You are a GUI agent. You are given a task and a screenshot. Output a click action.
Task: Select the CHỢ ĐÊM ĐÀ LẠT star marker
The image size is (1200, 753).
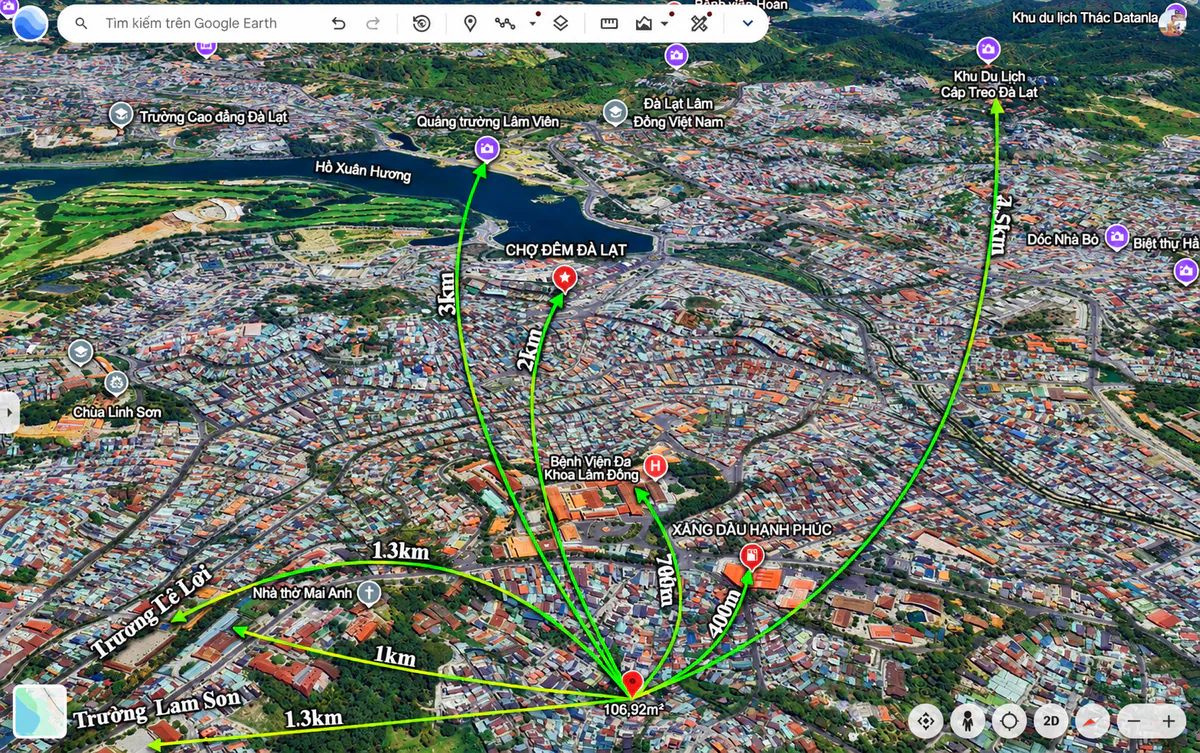564,278
